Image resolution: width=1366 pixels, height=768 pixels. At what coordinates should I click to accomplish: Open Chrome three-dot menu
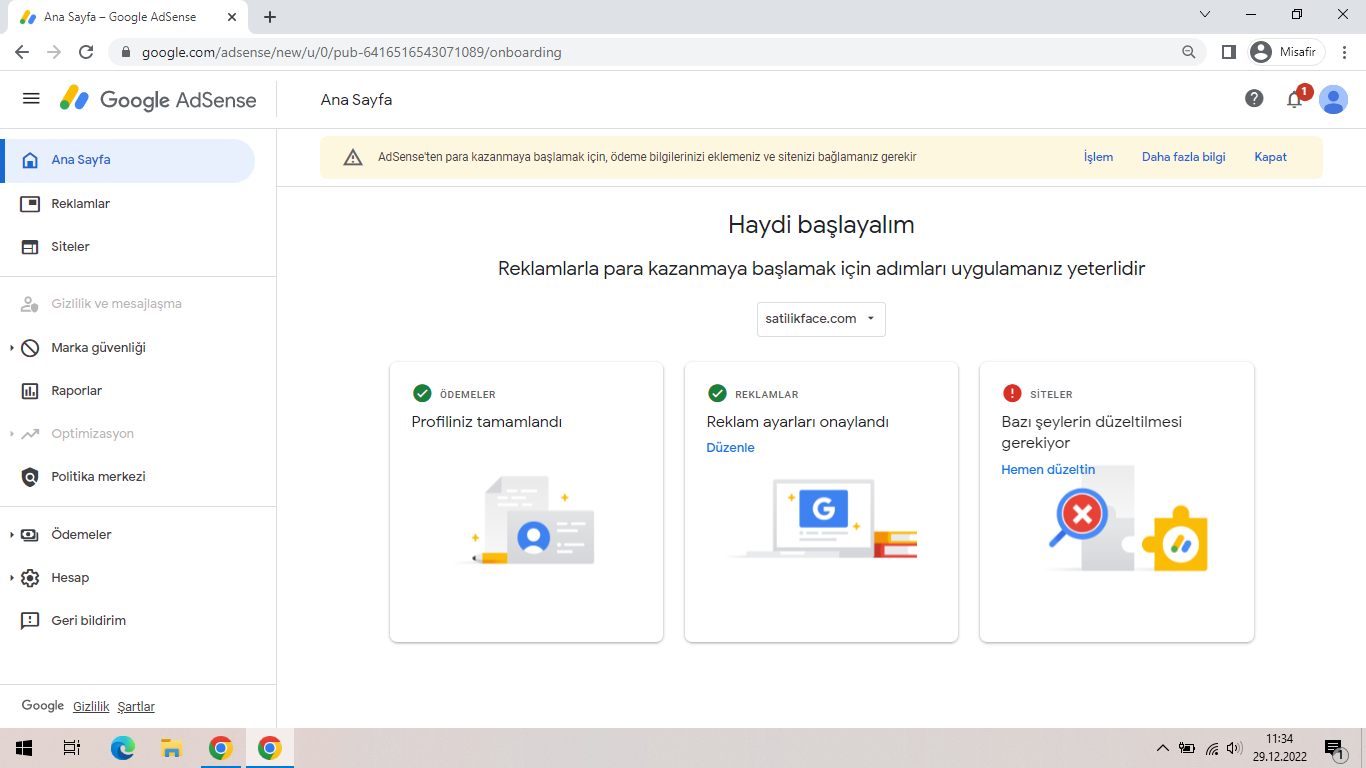1345,52
